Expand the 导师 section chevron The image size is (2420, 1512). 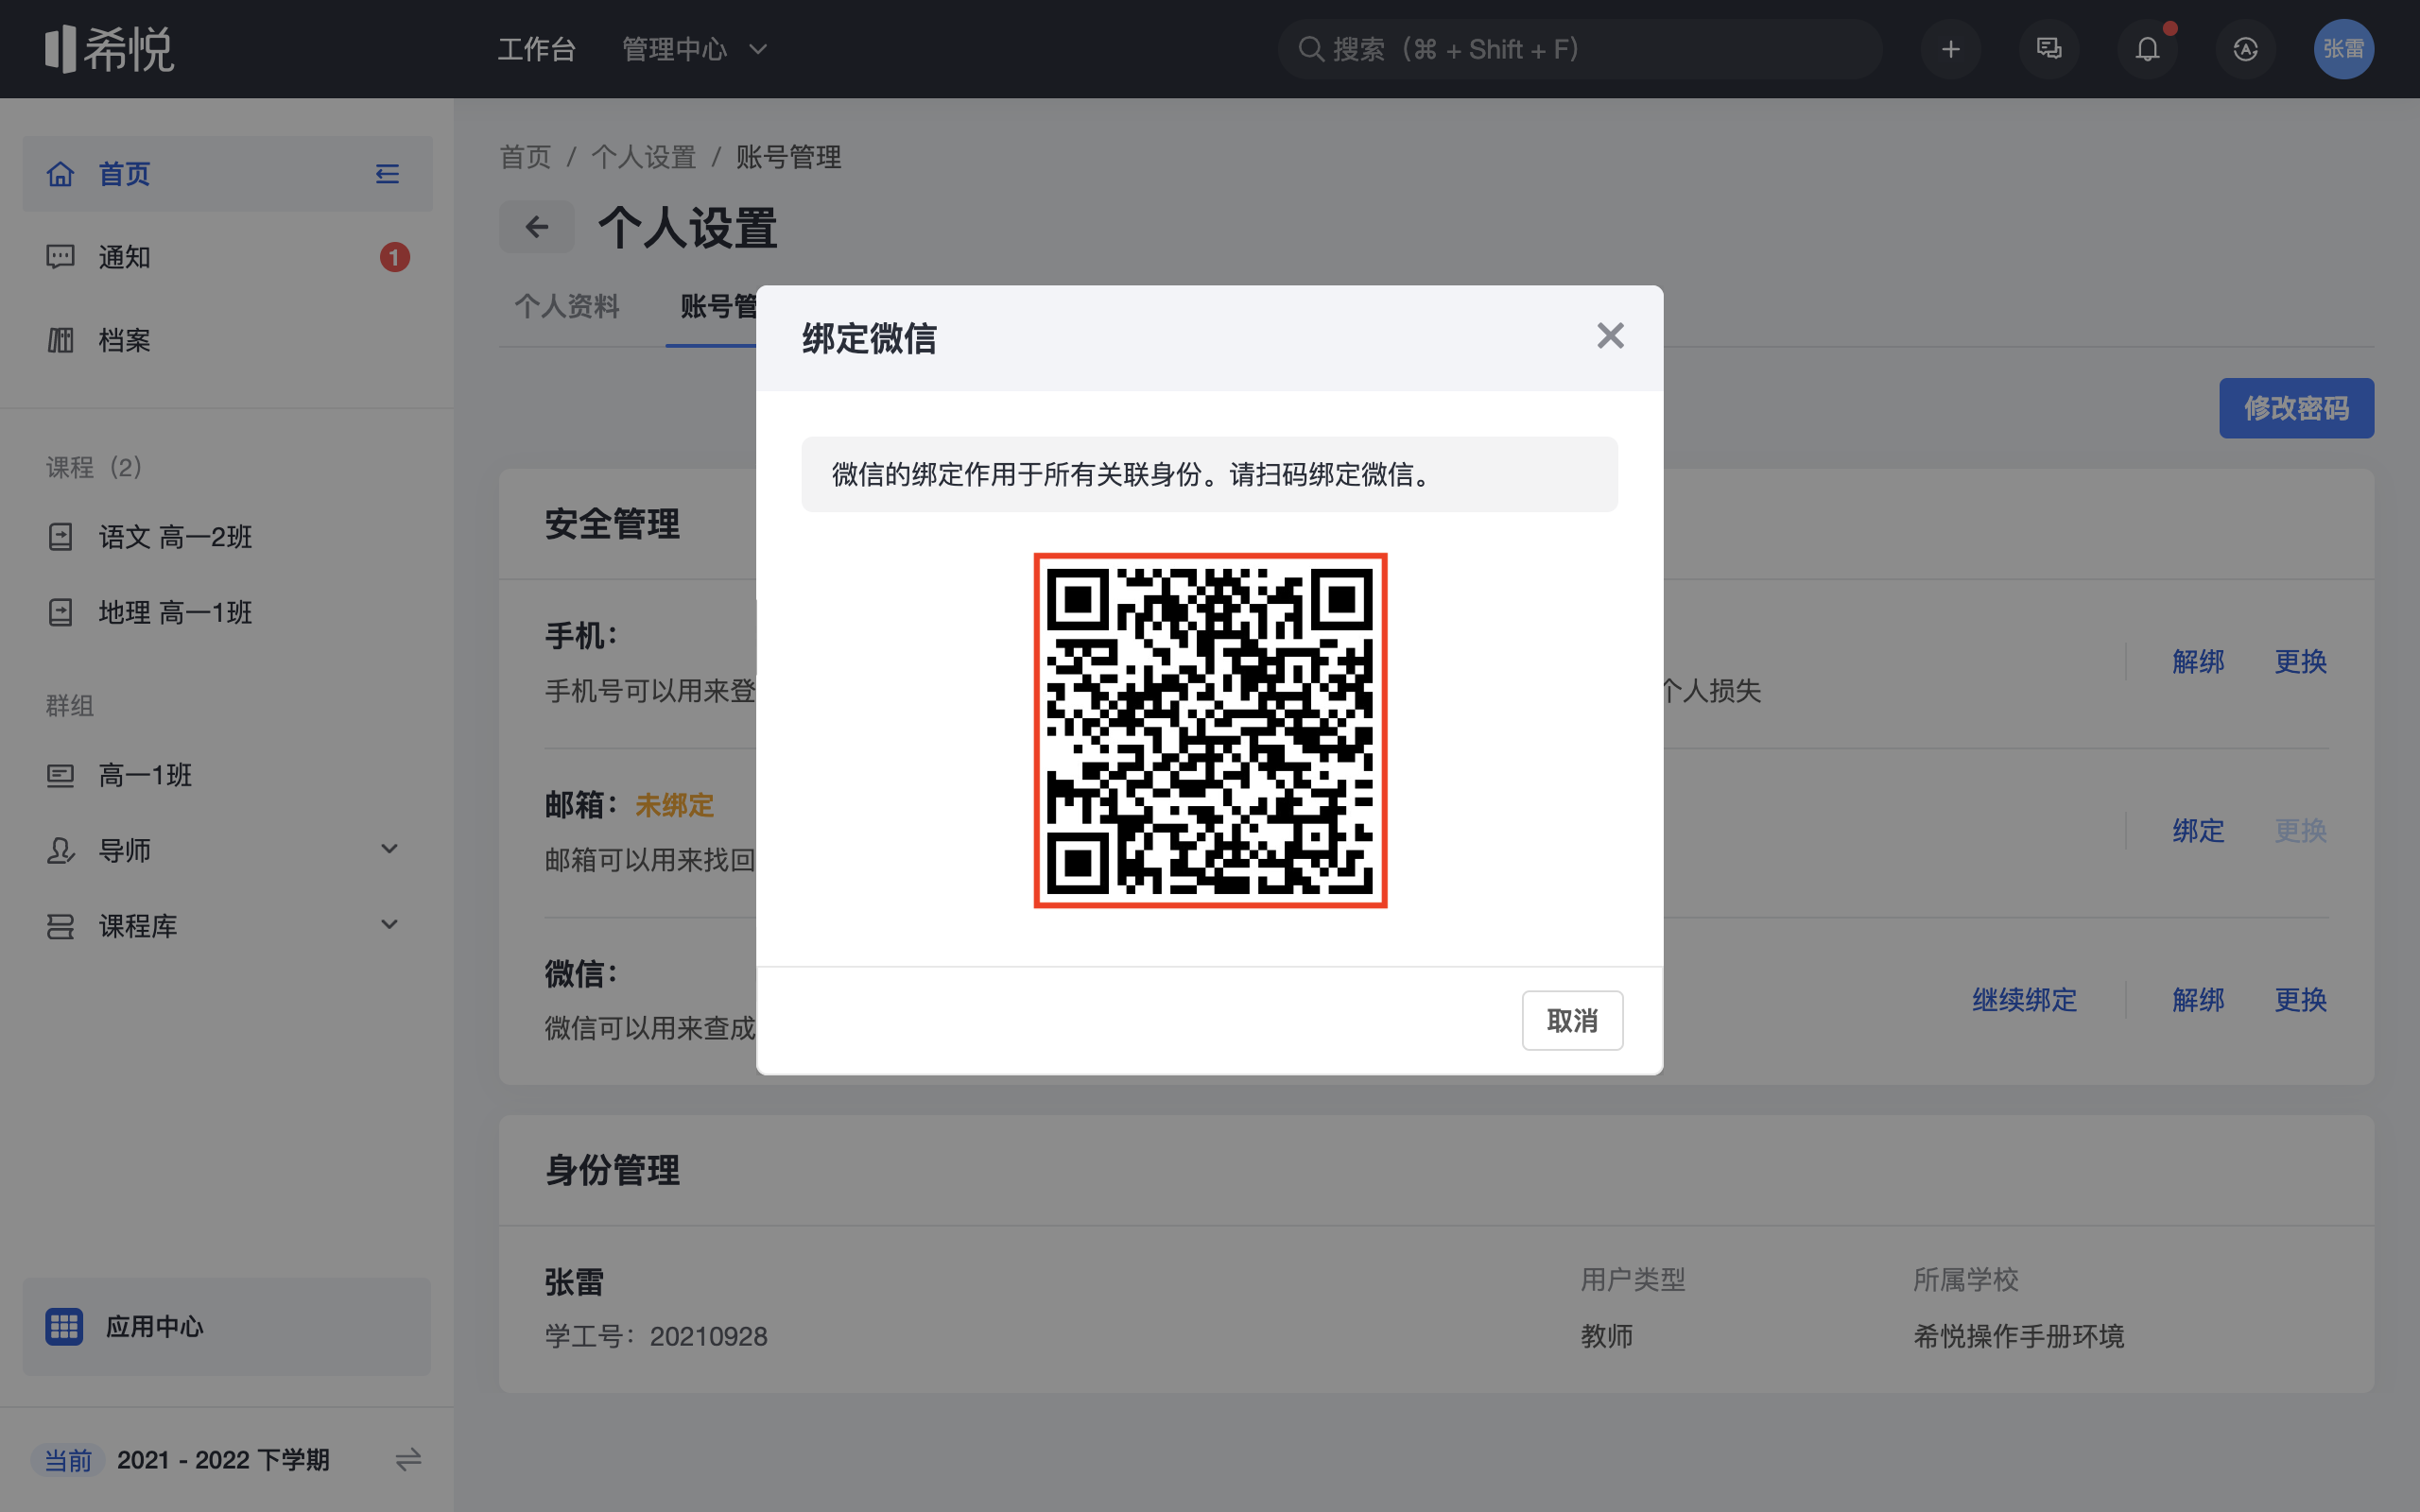click(x=390, y=849)
